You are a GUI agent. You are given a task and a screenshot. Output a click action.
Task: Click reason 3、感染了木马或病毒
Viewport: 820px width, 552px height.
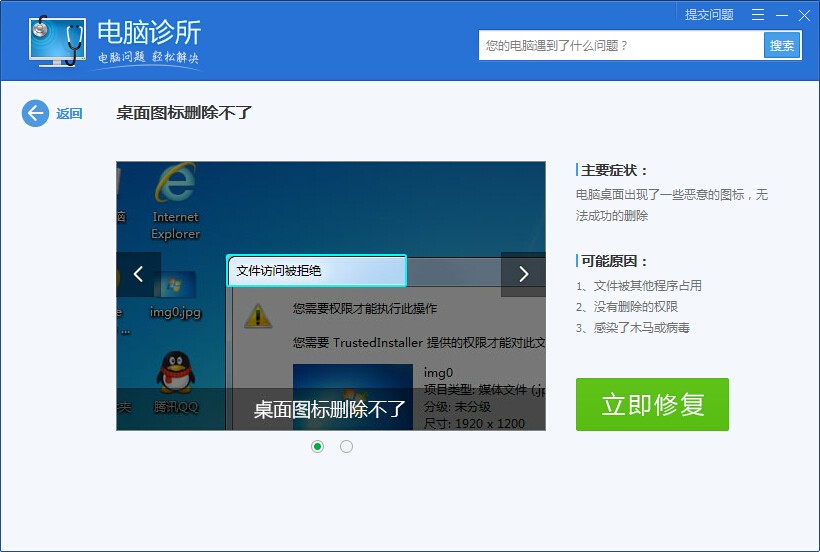(633, 328)
